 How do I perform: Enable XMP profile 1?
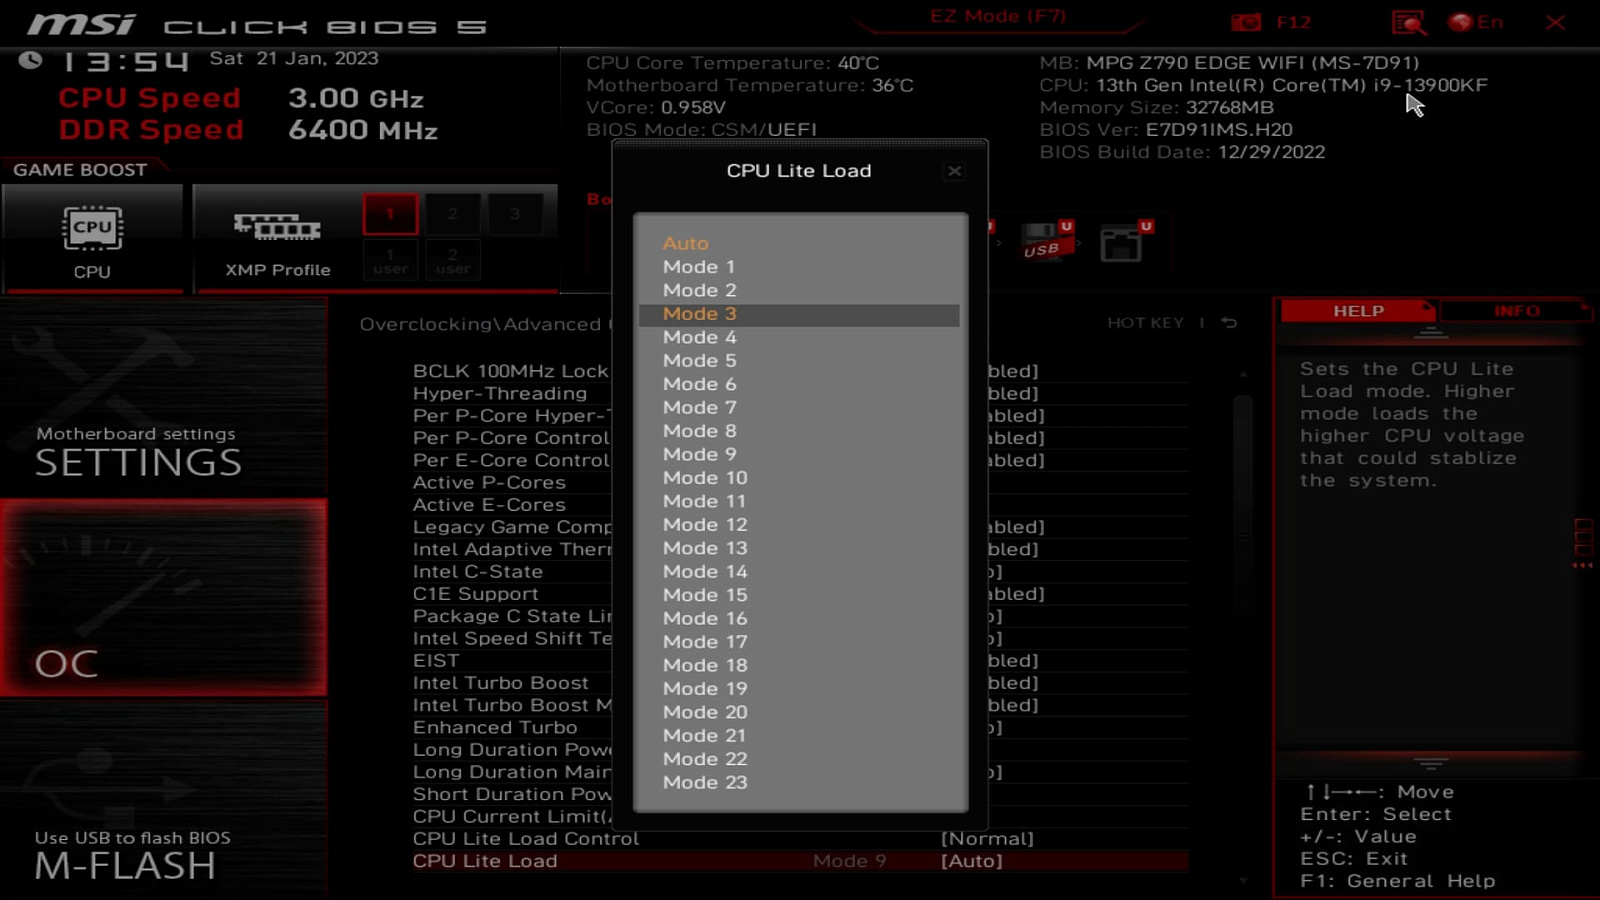coord(390,213)
